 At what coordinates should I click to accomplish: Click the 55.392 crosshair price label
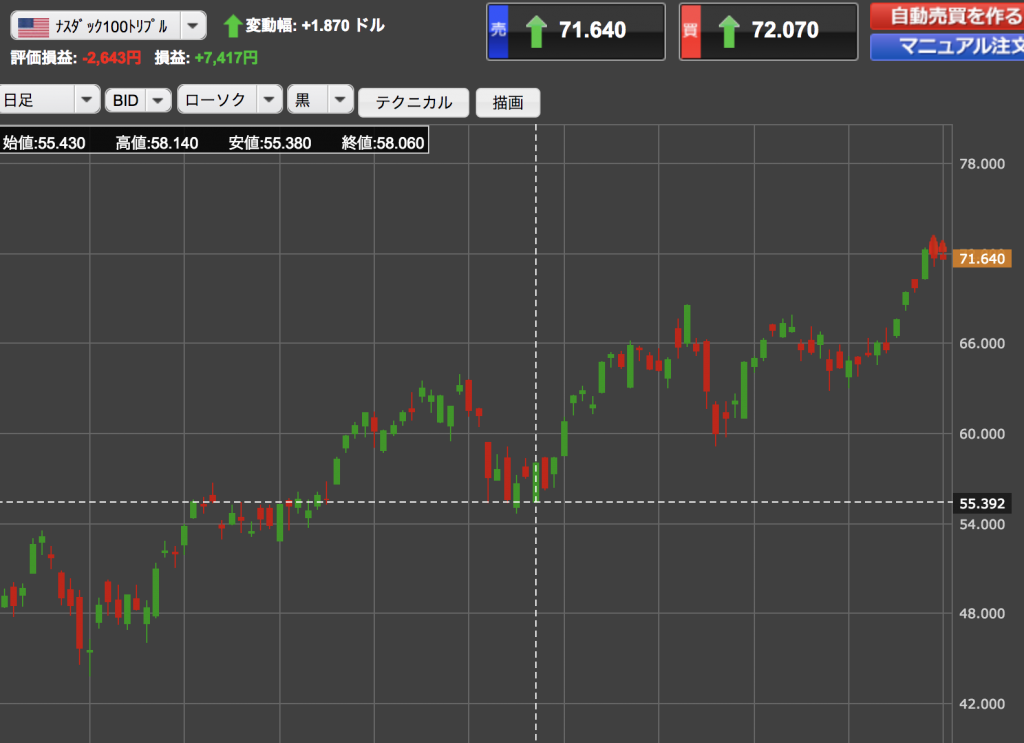982,503
